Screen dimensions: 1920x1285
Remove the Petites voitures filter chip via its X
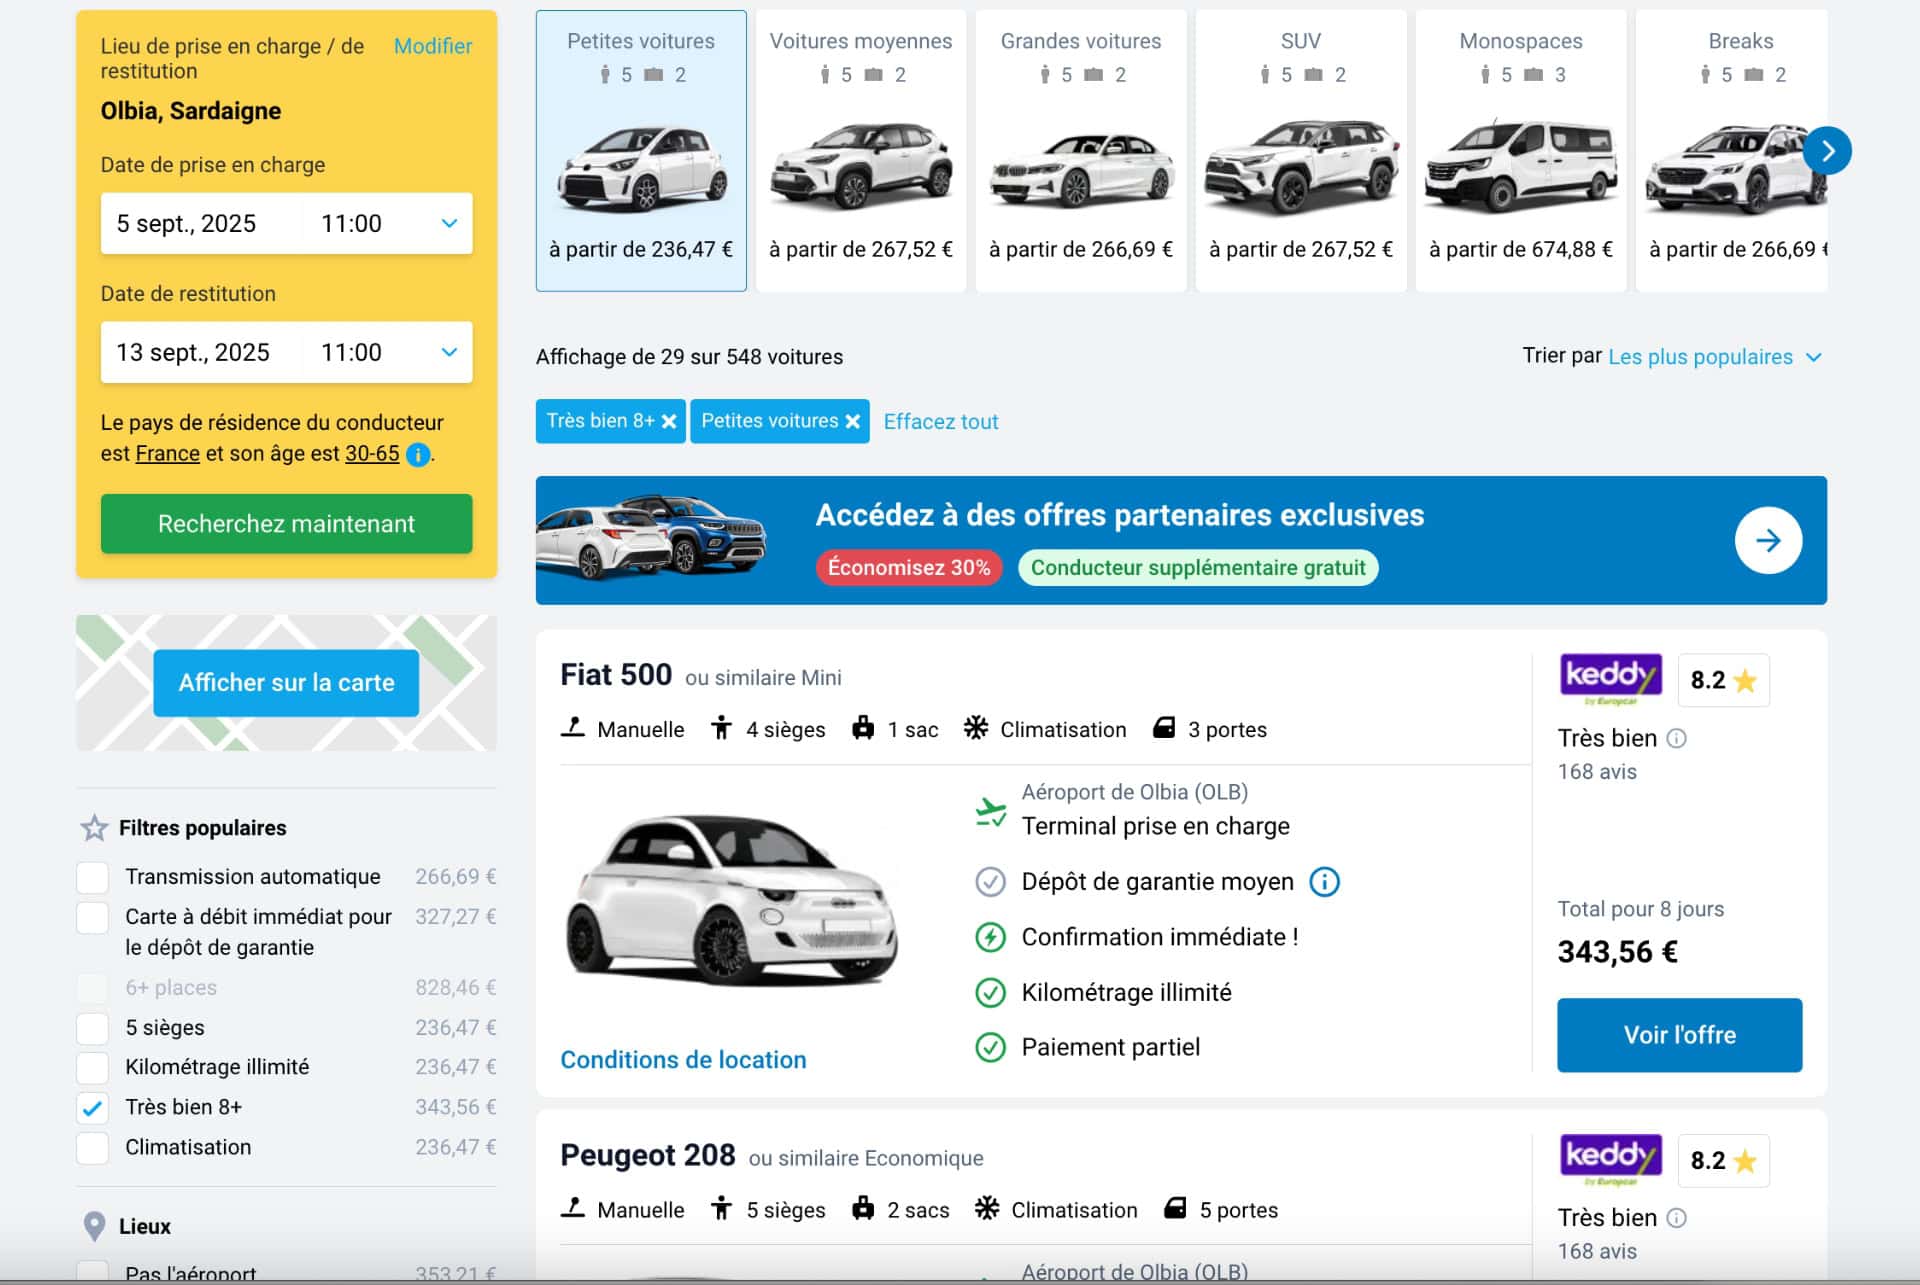[851, 421]
